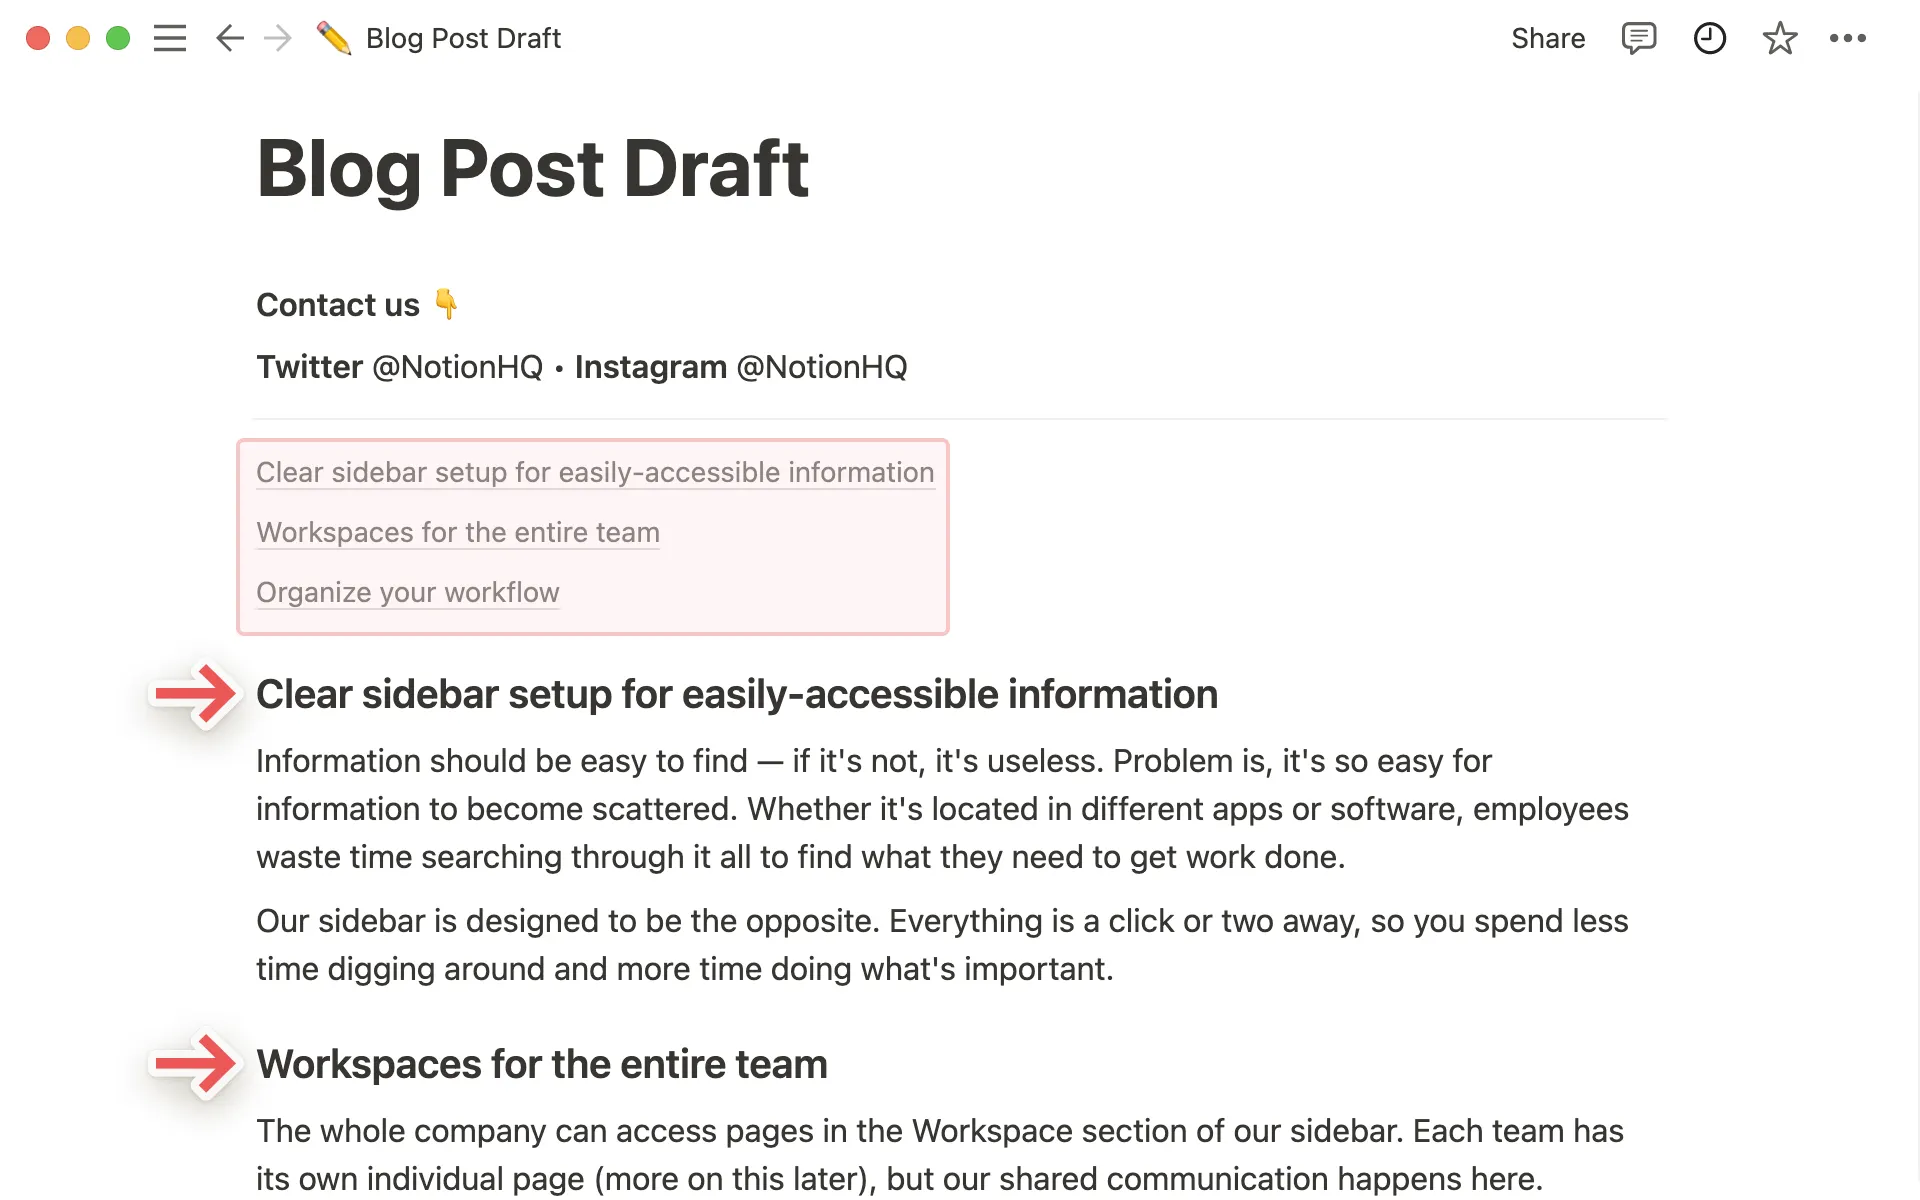Image resolution: width=1920 pixels, height=1200 pixels.
Task: Click the Workspaces for the entire team heading
Action: (x=541, y=1064)
